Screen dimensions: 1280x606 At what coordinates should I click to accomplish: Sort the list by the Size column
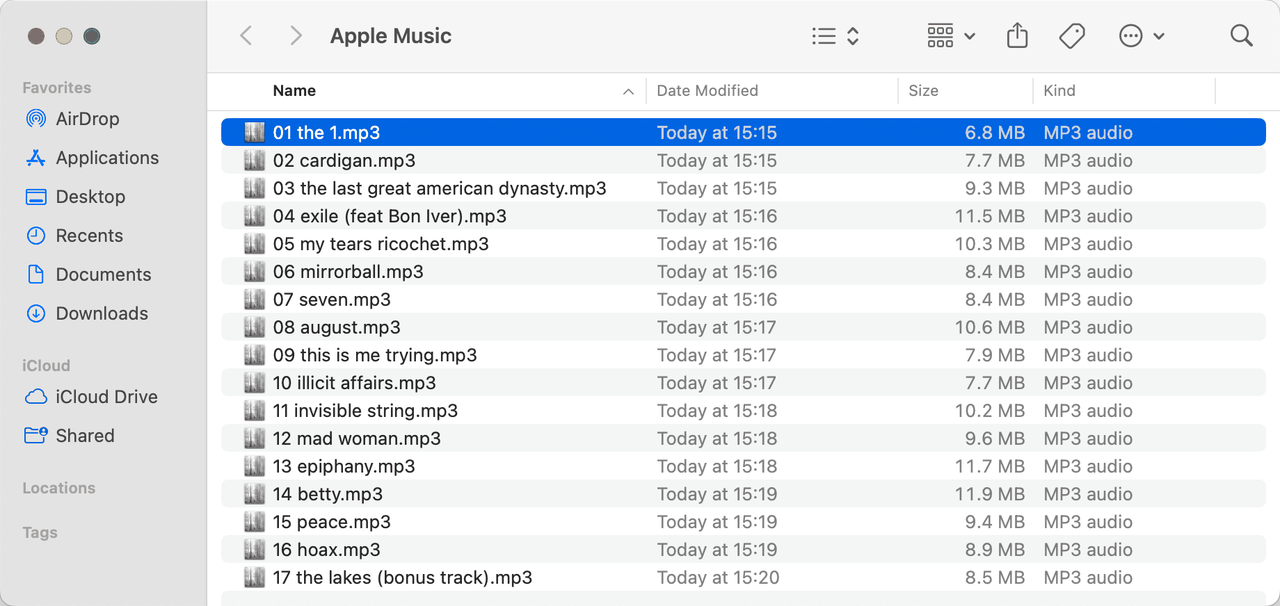pos(922,90)
